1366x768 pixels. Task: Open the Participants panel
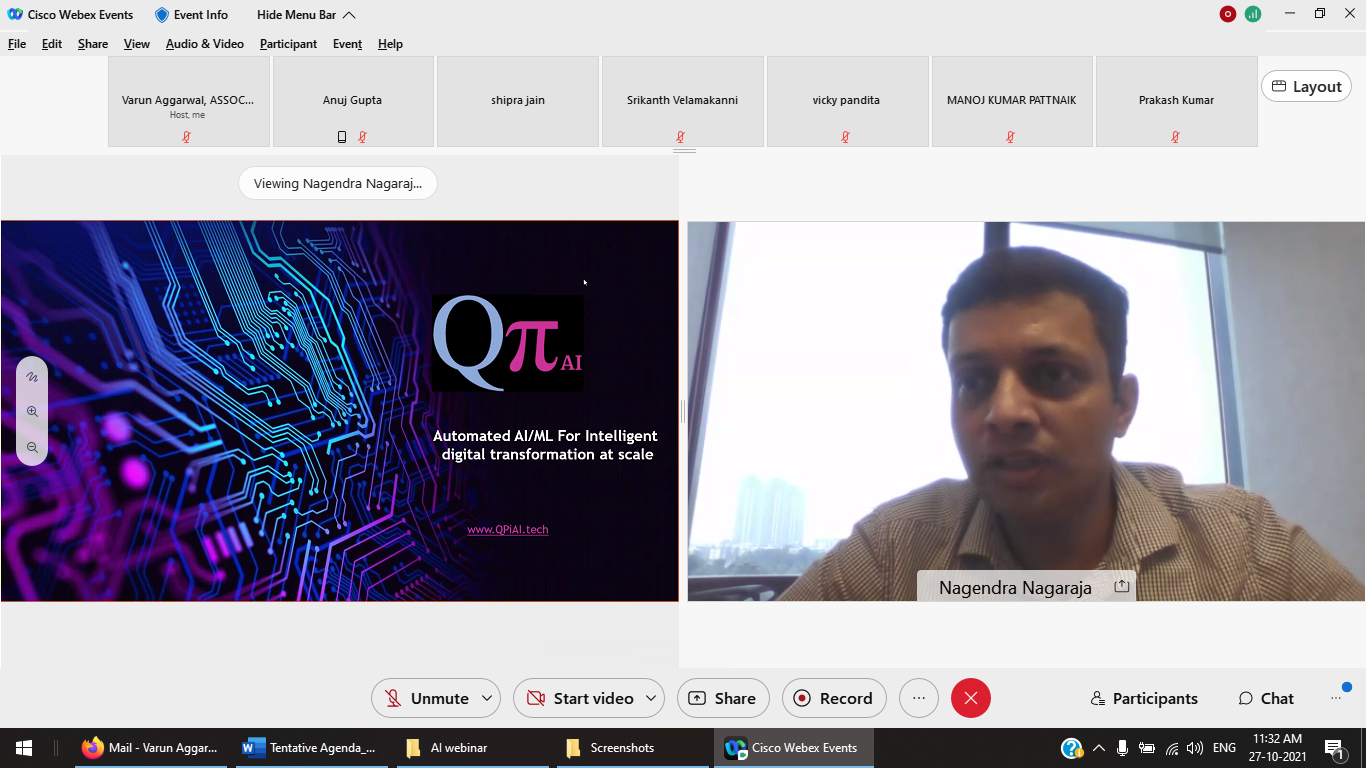(x=1144, y=698)
